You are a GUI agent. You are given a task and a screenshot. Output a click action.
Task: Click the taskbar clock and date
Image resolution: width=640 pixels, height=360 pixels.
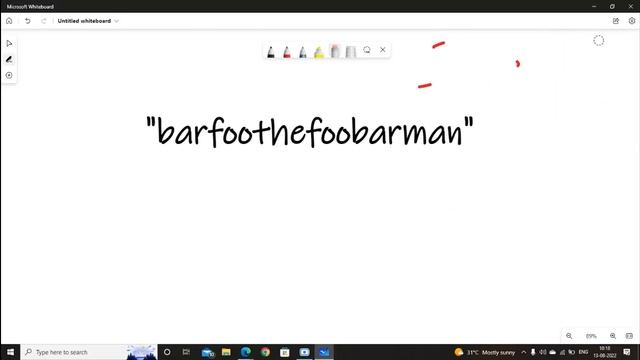click(605, 352)
